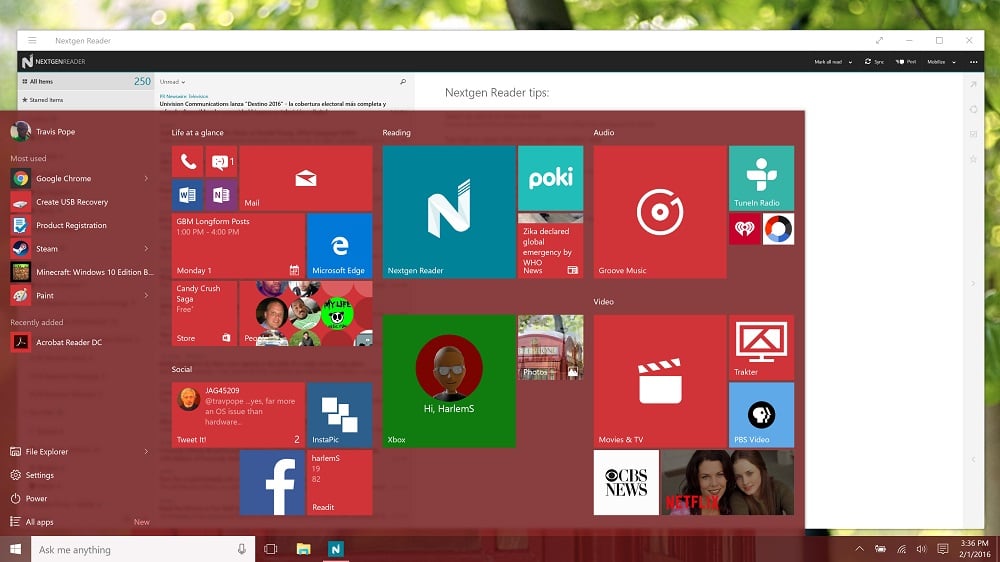The image size is (1000, 562).
Task: Launch the Word tile
Action: [188, 195]
